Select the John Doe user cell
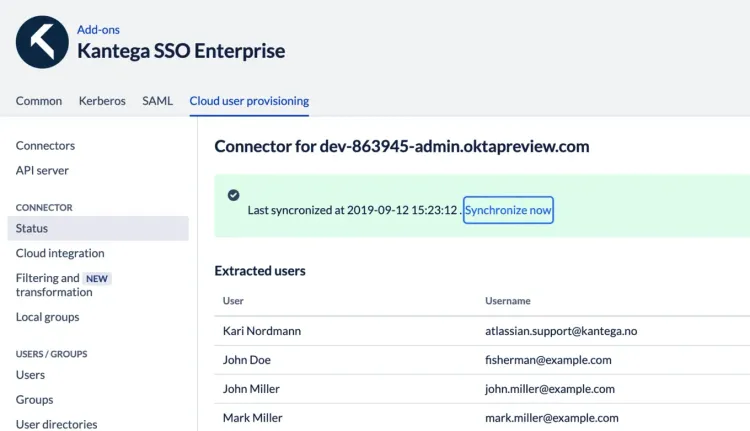This screenshot has width=750, height=431. 247,360
